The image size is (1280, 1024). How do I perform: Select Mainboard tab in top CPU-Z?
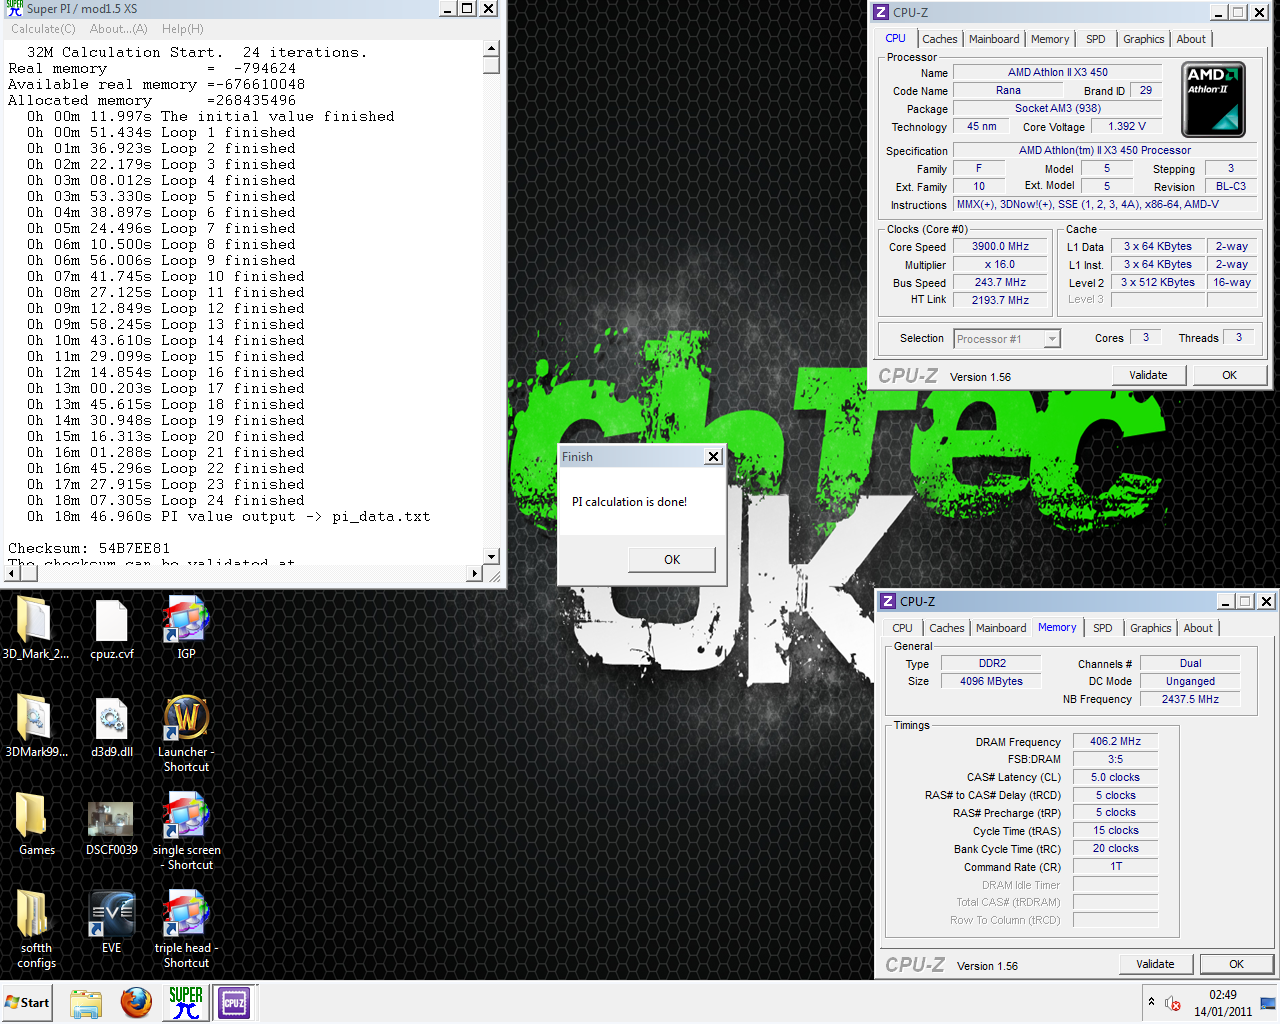[x=994, y=39]
